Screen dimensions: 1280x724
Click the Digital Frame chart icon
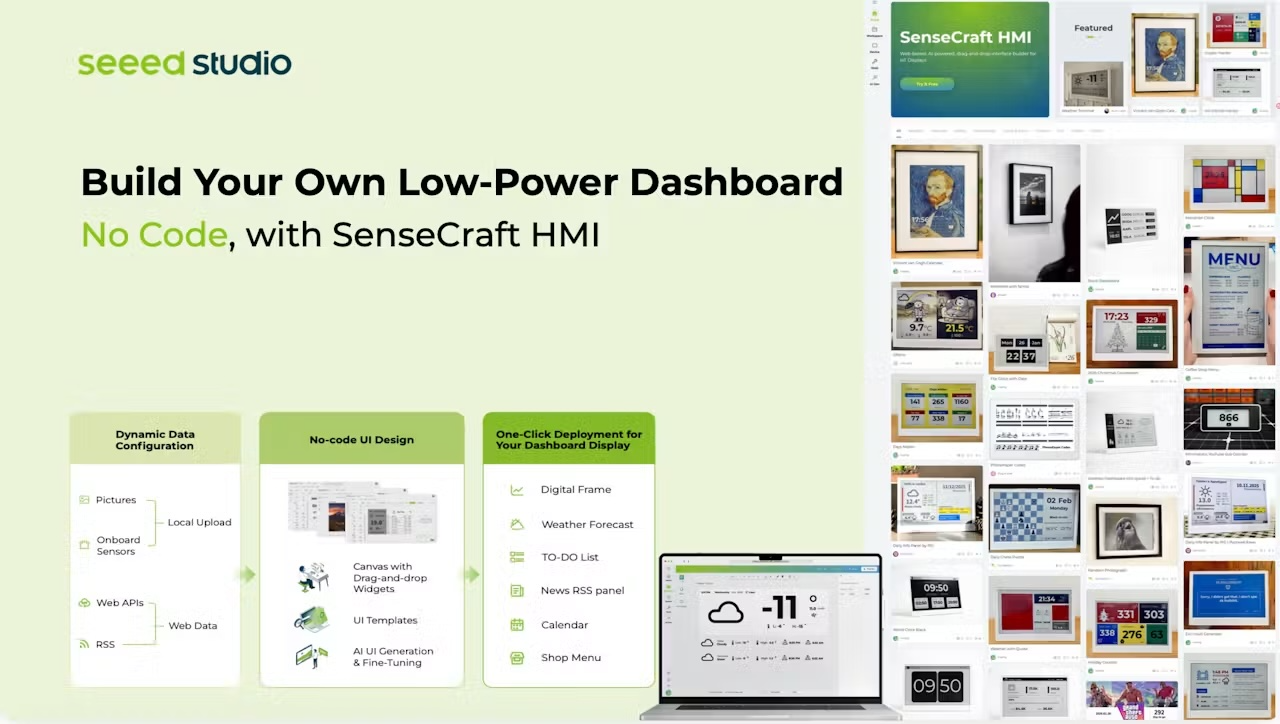tap(517, 490)
